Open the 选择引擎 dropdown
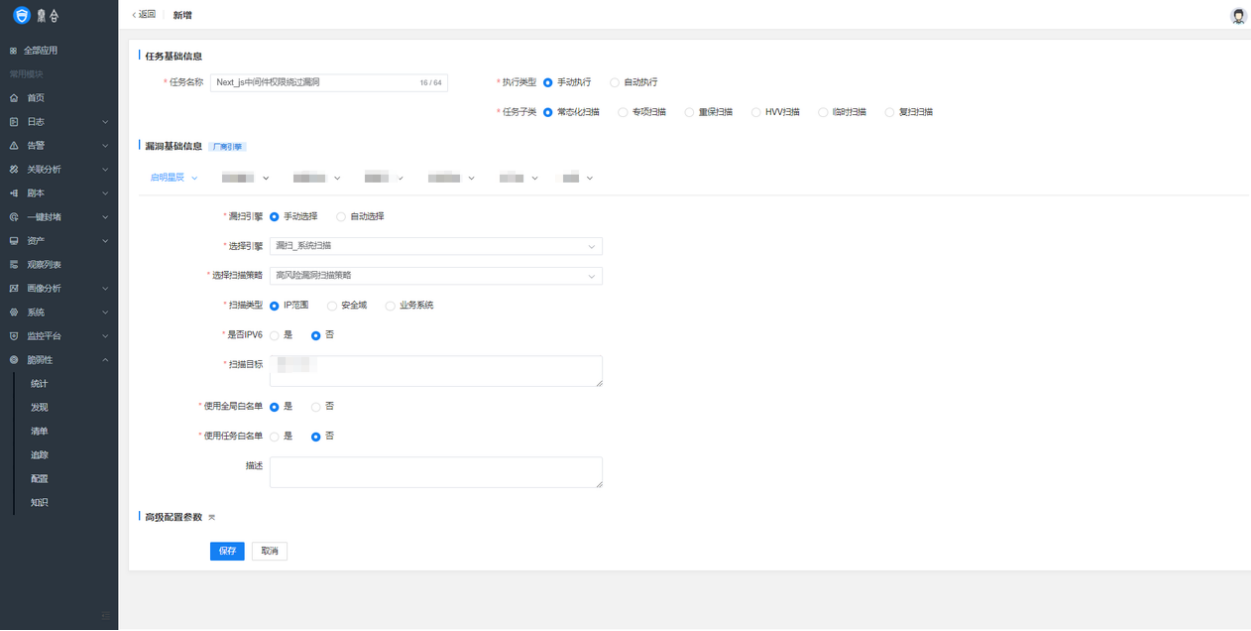 [436, 246]
